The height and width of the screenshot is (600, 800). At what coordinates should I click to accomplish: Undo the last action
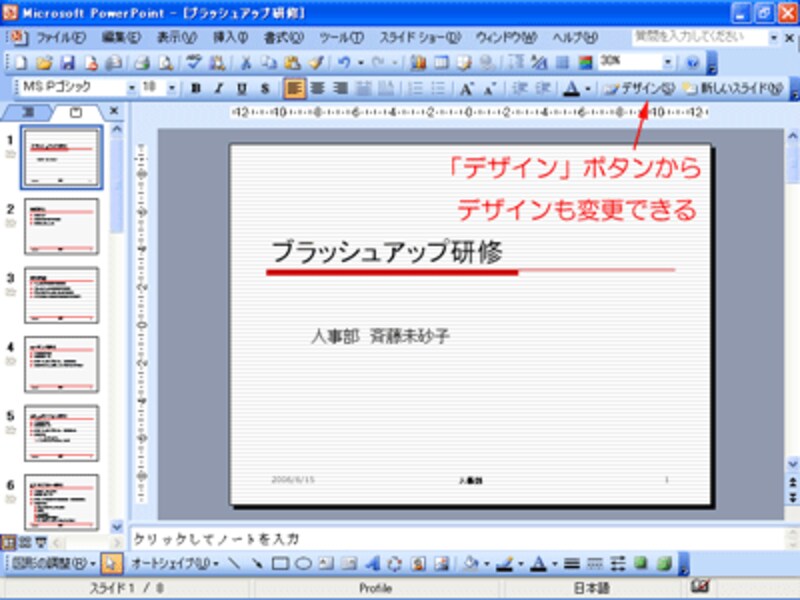click(x=344, y=63)
